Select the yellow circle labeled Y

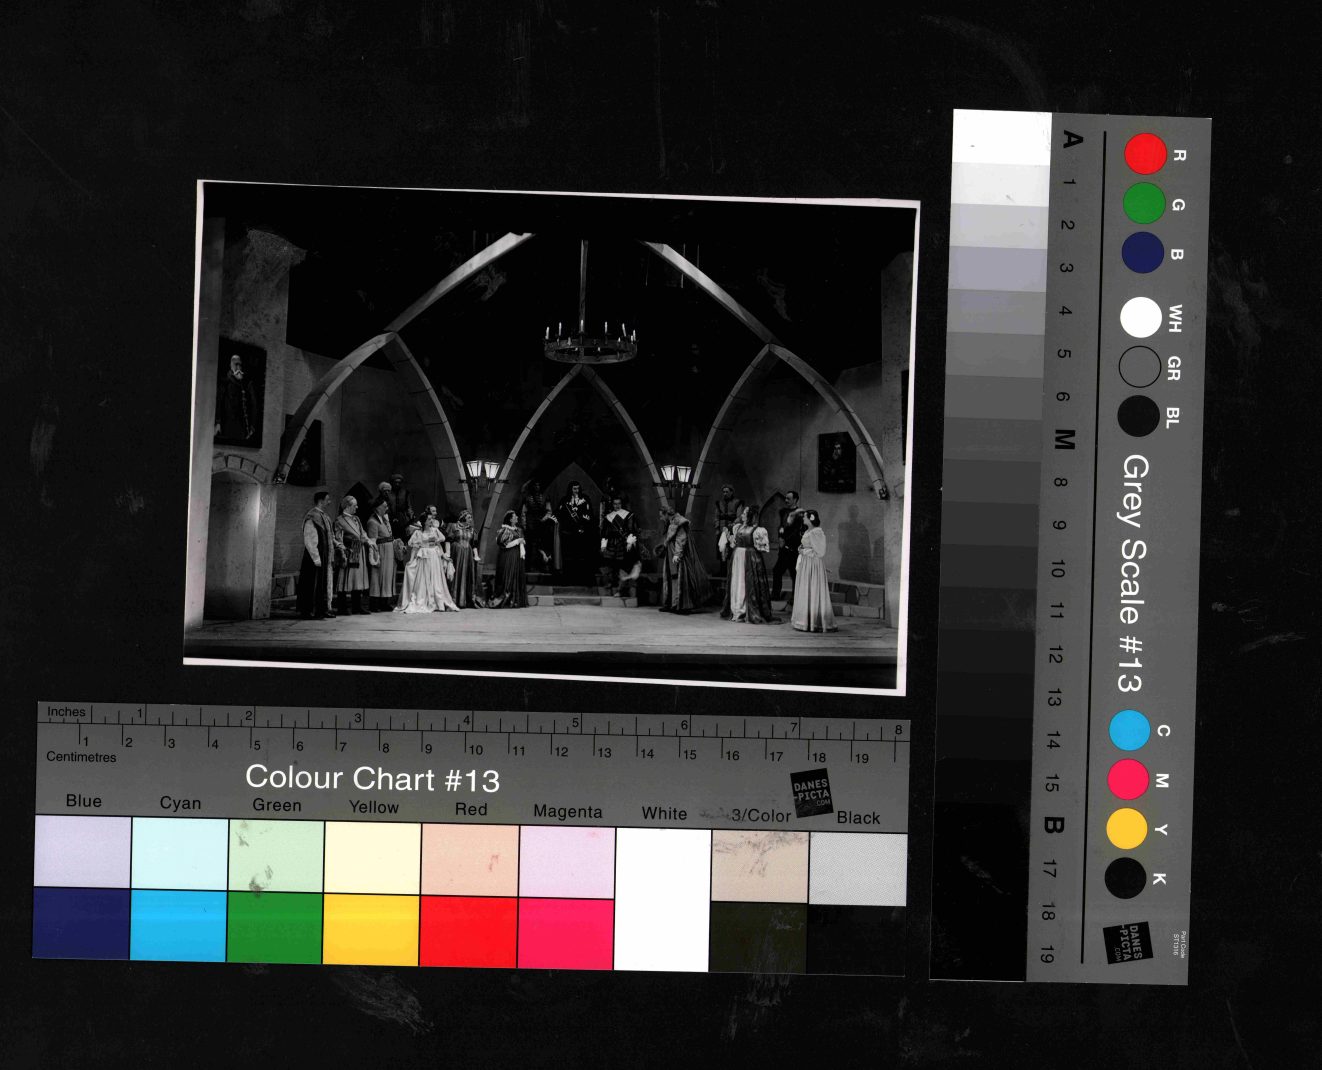pyautogui.click(x=1127, y=828)
